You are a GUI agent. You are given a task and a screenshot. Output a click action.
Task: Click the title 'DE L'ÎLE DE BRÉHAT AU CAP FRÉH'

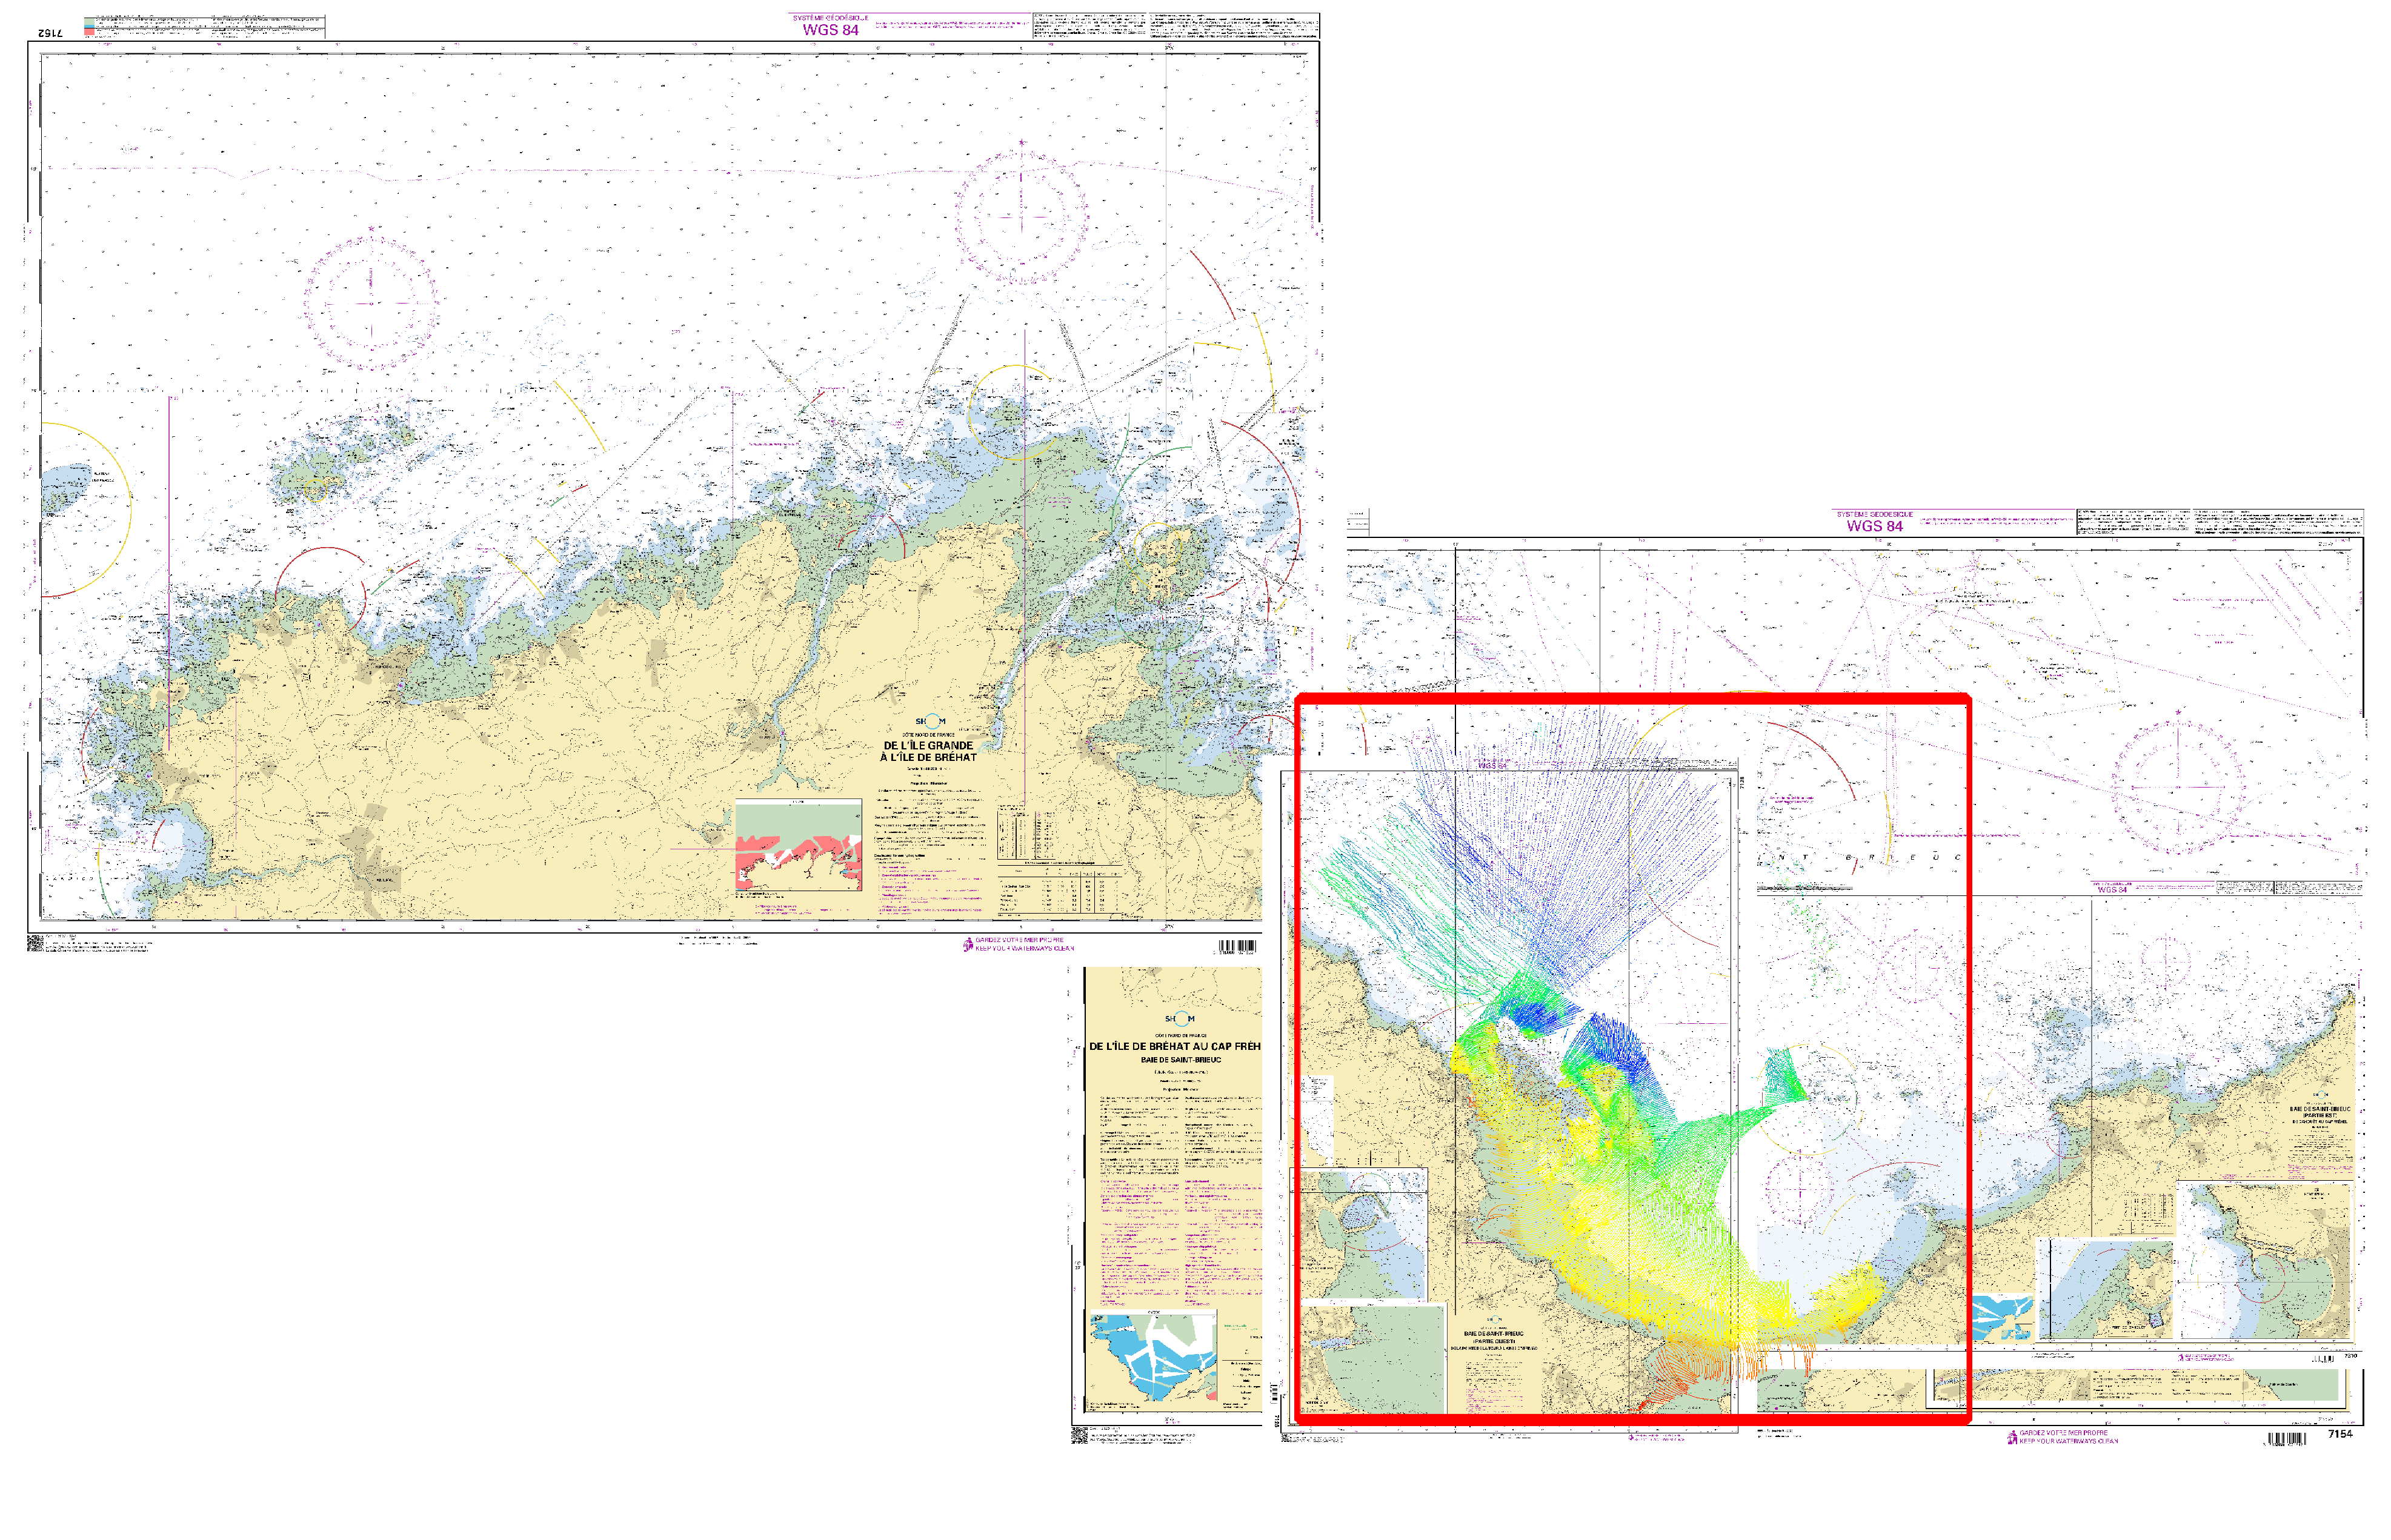click(x=1174, y=1046)
